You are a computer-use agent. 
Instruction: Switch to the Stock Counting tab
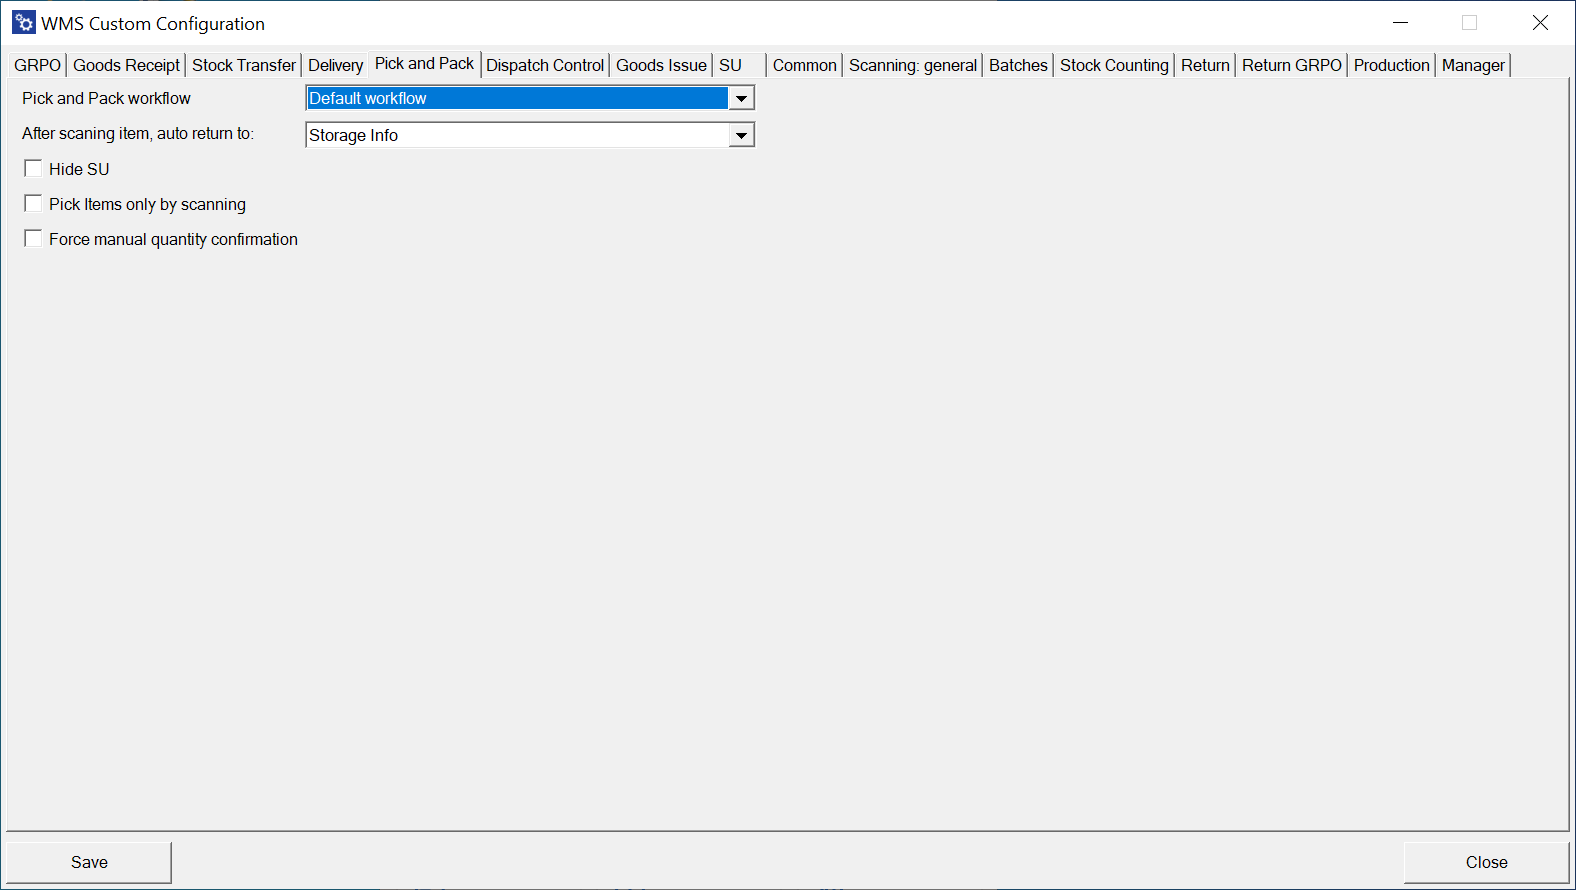click(1114, 65)
